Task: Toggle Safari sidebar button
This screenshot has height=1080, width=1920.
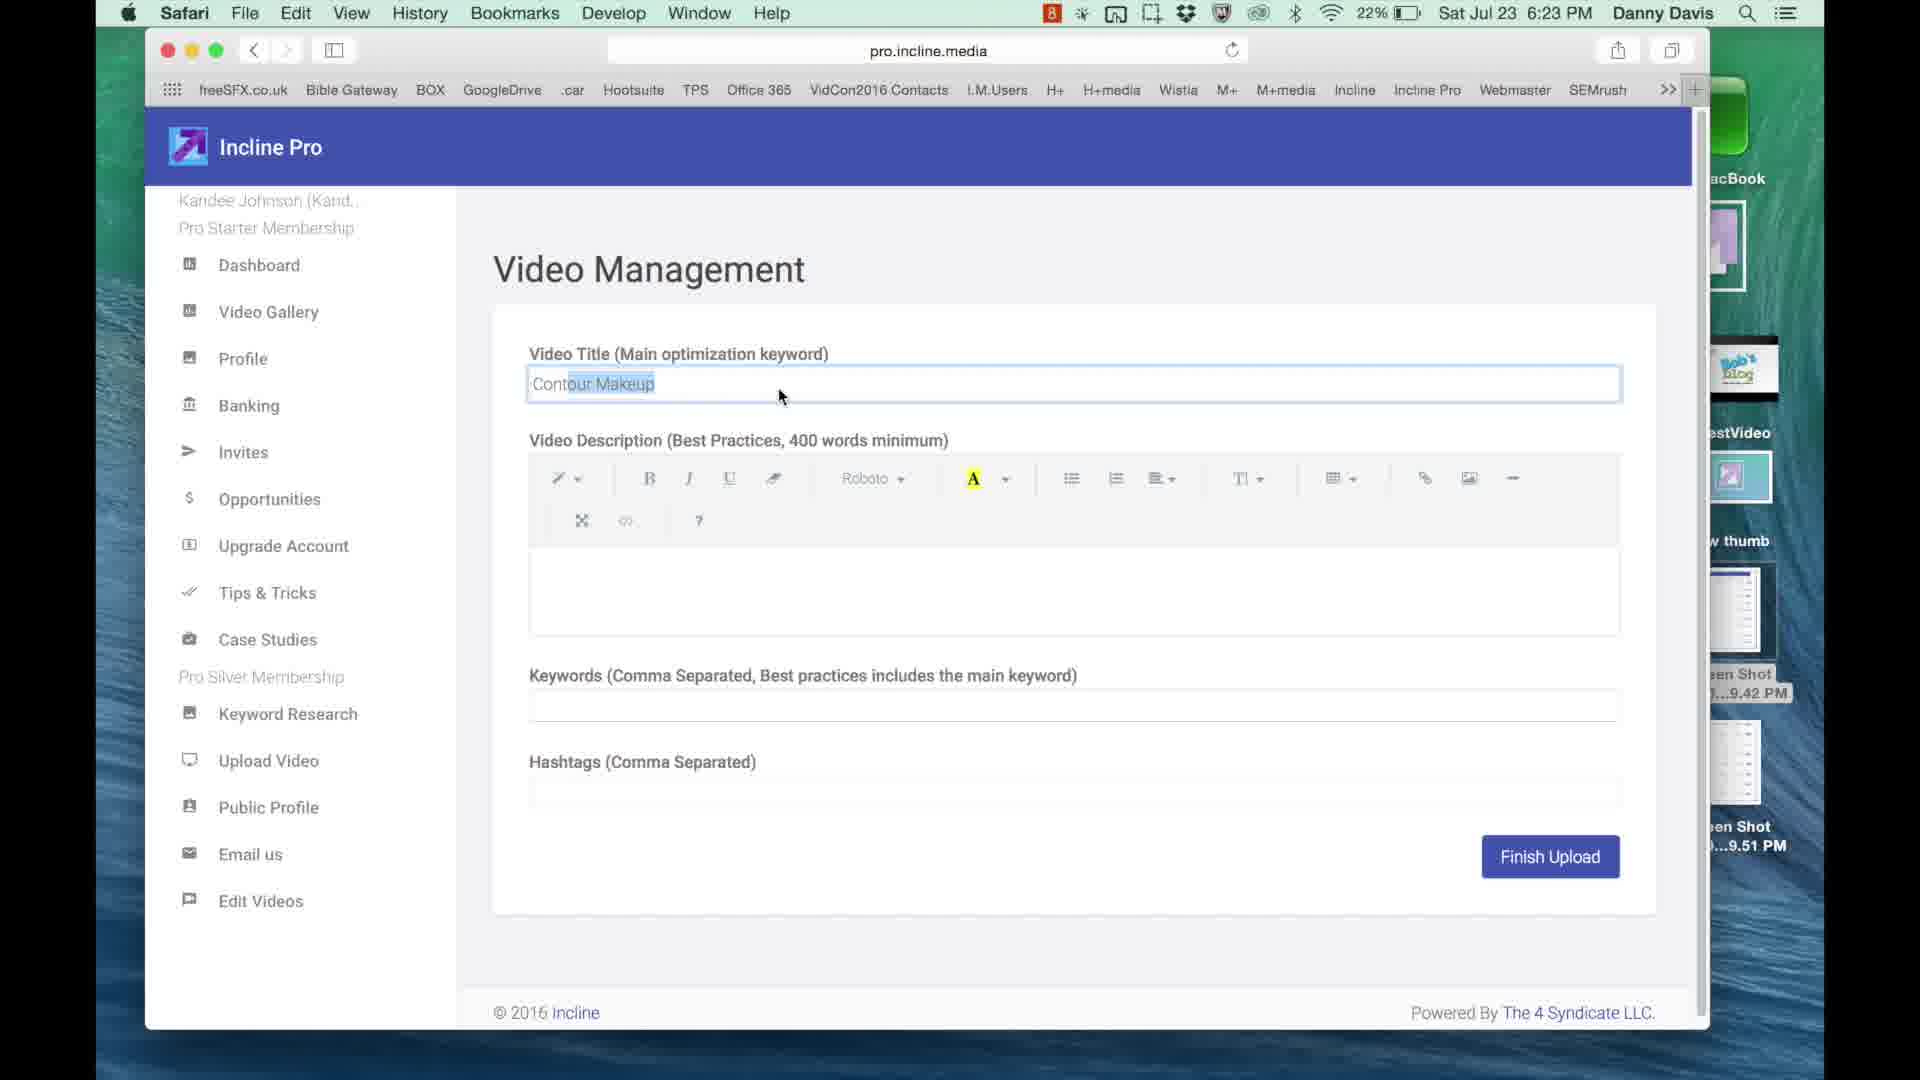Action: click(334, 51)
